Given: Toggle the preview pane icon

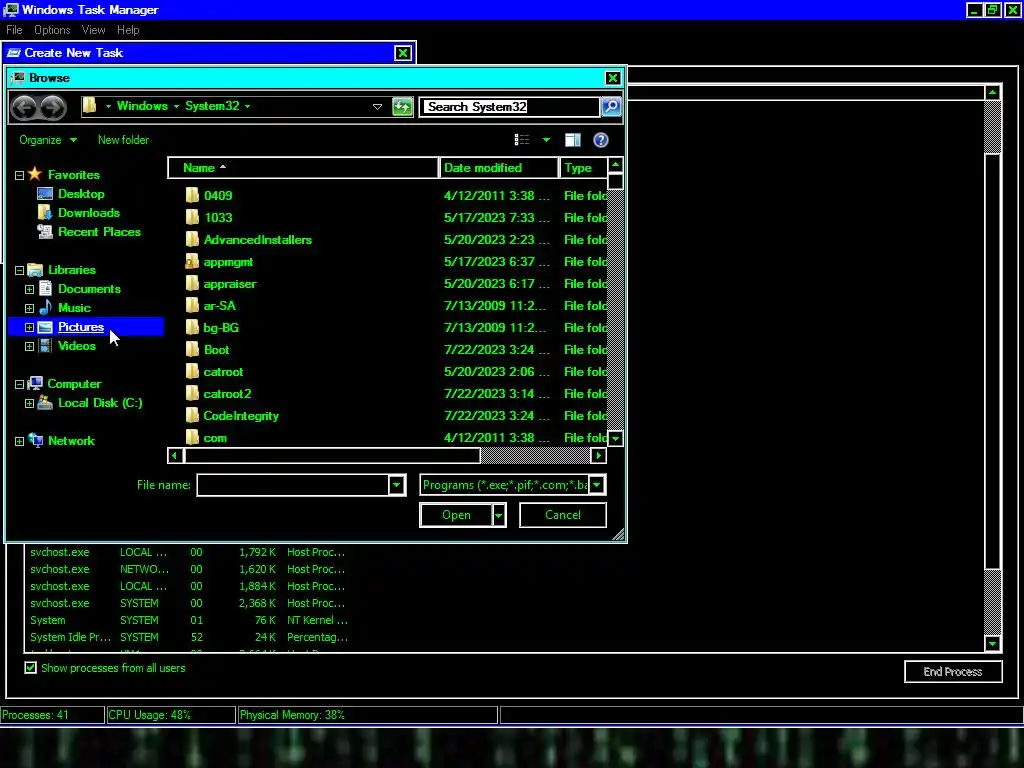Looking at the screenshot, I should point(573,140).
